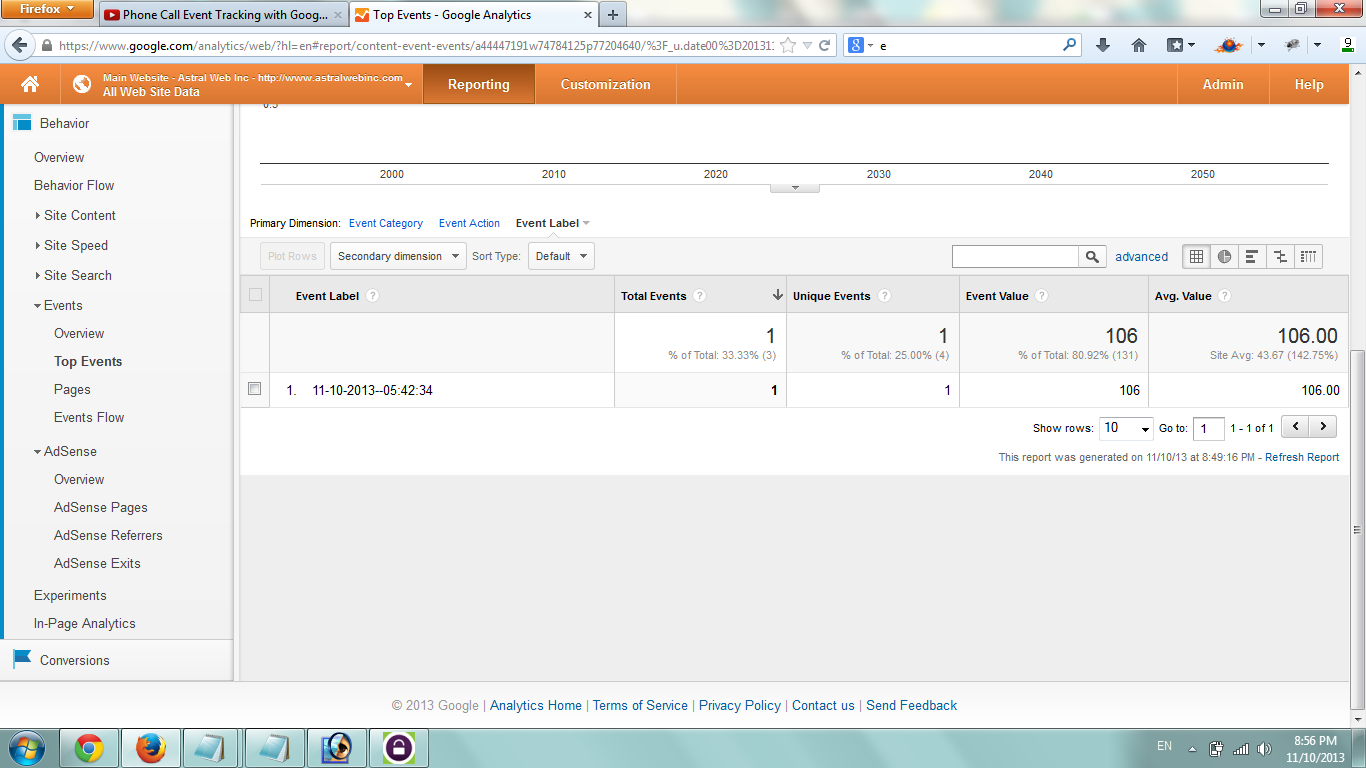
Task: Click the table search input field
Action: 1015,257
